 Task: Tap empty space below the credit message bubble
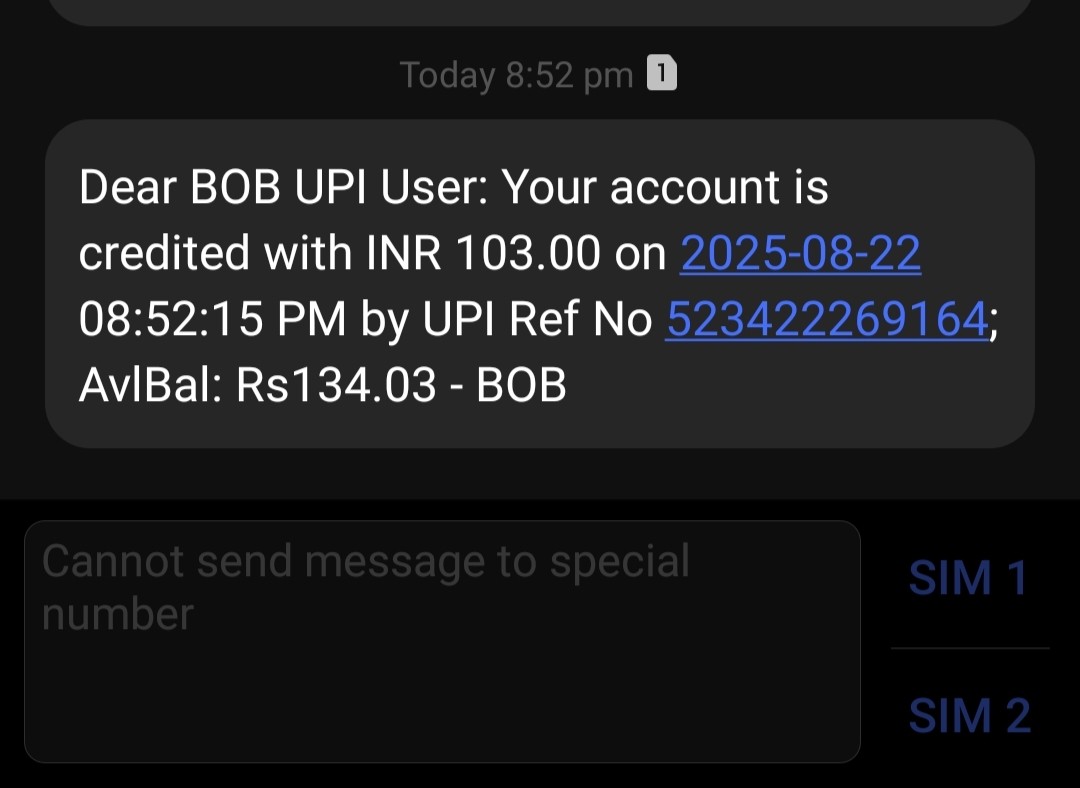pos(540,473)
